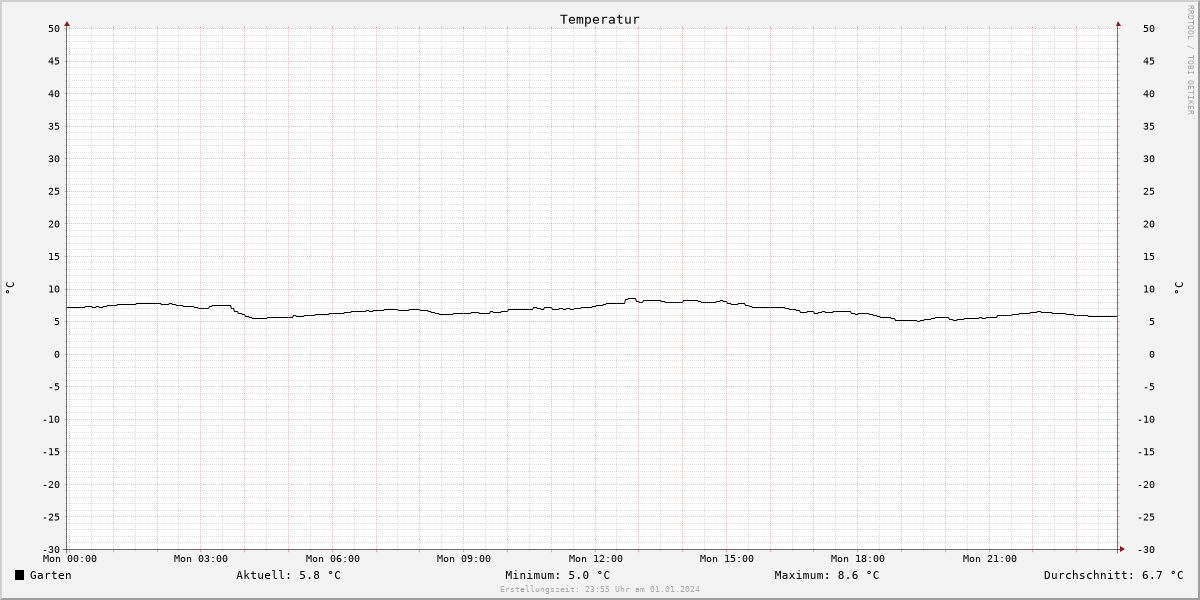
Task: Click the "-30" label on the left axis
Action: [x=51, y=550]
